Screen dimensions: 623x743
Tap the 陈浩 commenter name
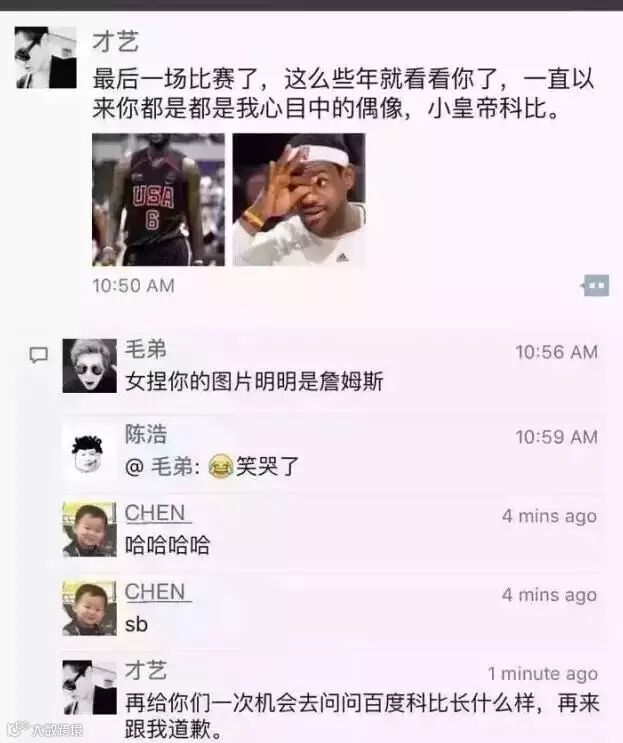pos(146,434)
